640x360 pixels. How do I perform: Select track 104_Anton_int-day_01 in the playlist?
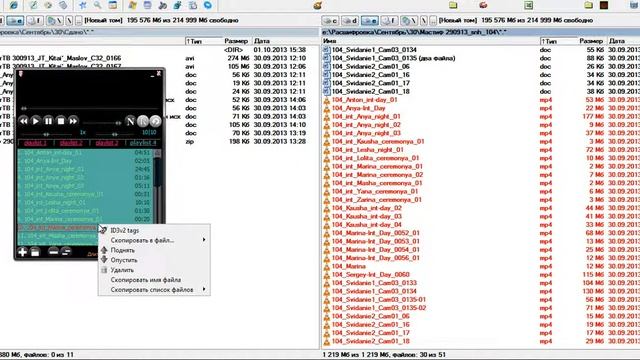tap(85, 153)
